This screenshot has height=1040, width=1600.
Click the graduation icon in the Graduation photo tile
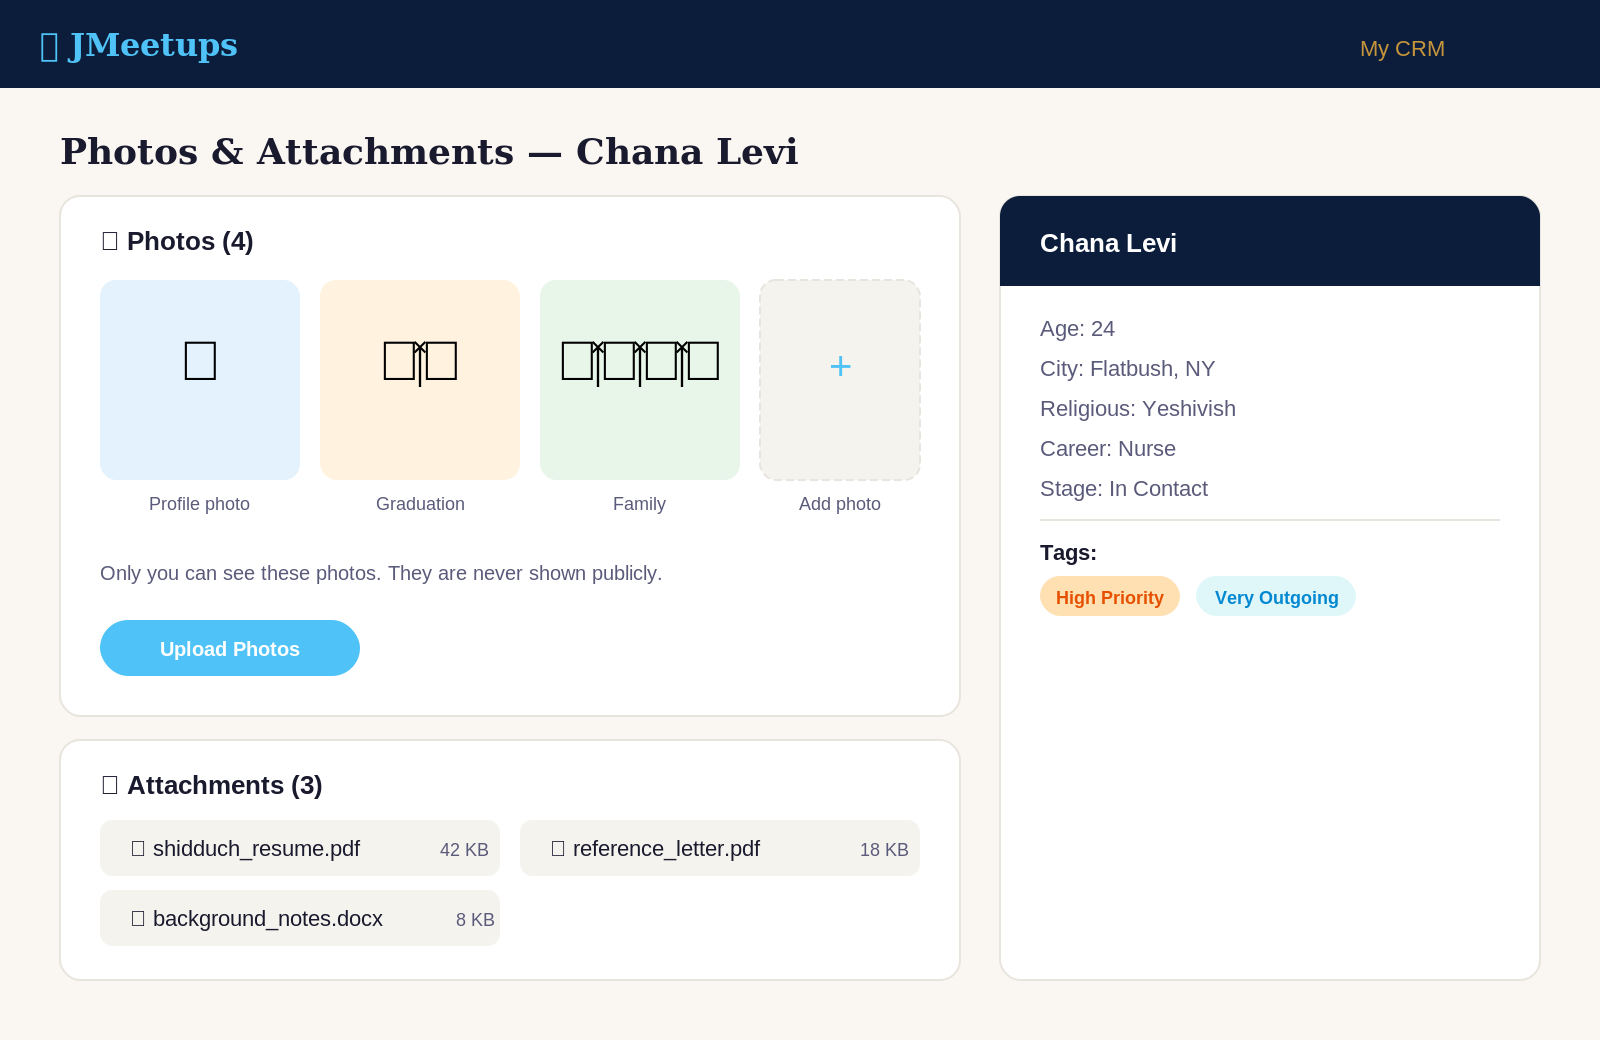(x=419, y=363)
